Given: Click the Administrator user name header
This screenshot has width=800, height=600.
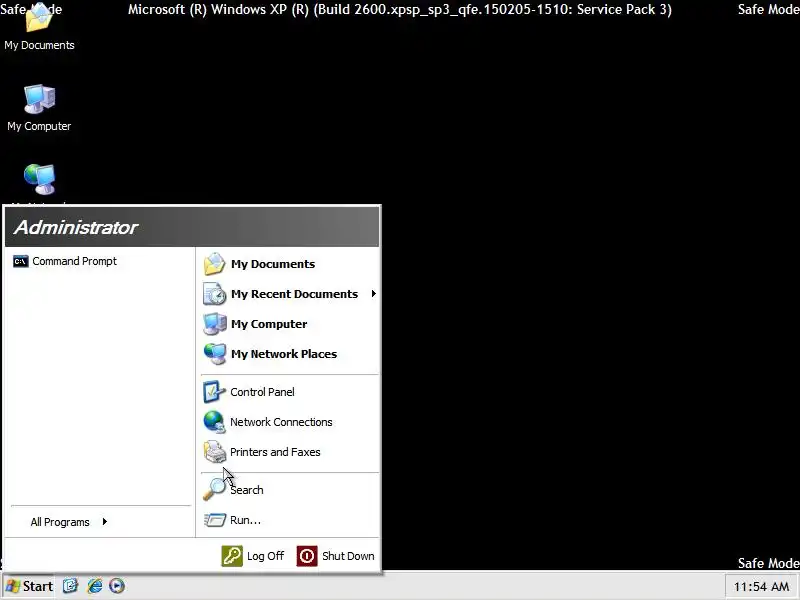Looking at the screenshot, I should coord(76,228).
